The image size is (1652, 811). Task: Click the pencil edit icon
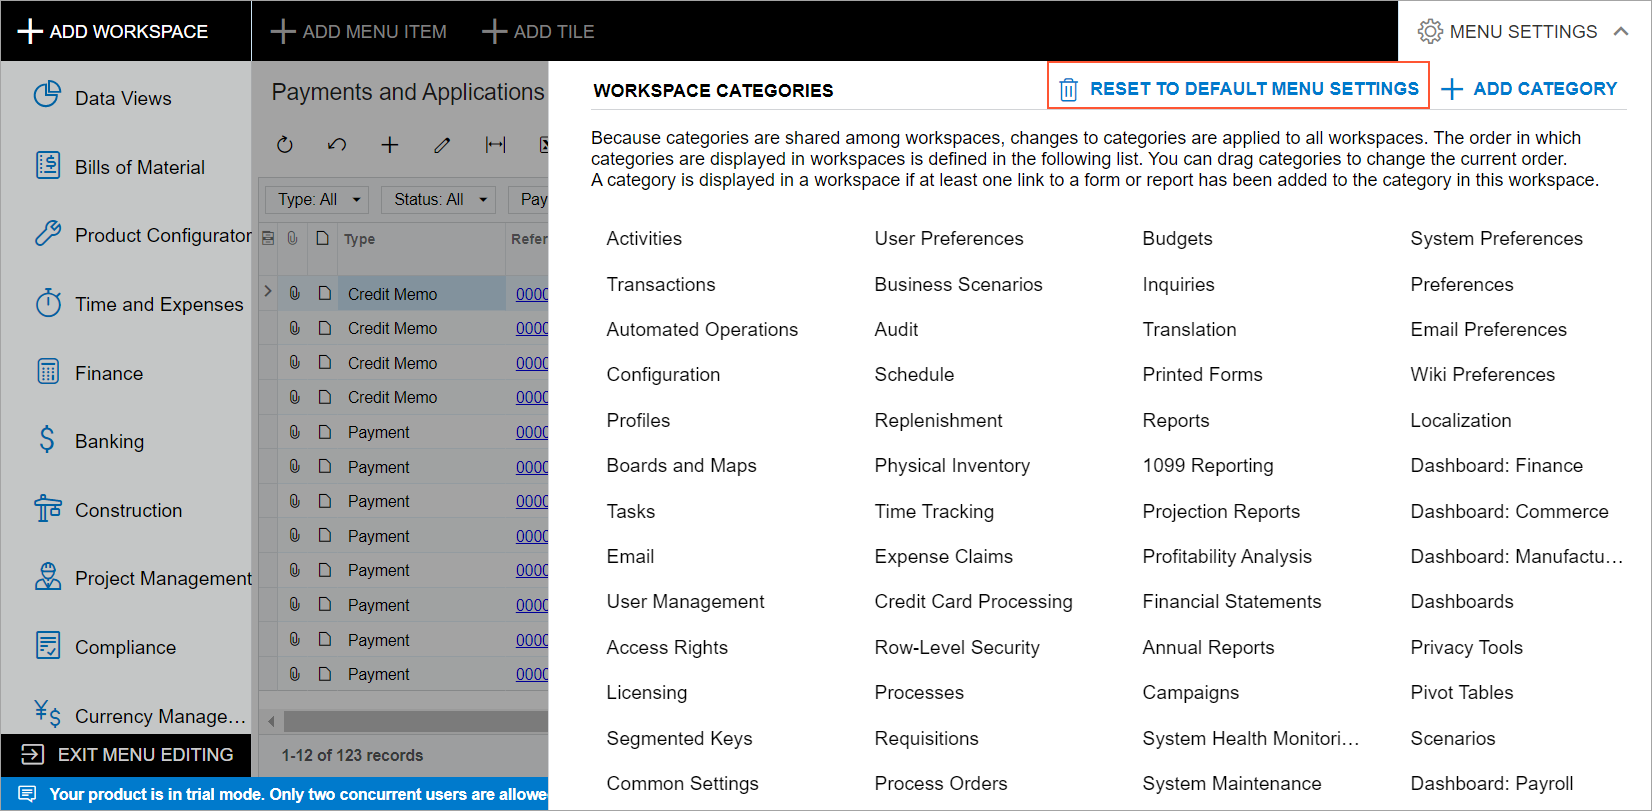[442, 145]
